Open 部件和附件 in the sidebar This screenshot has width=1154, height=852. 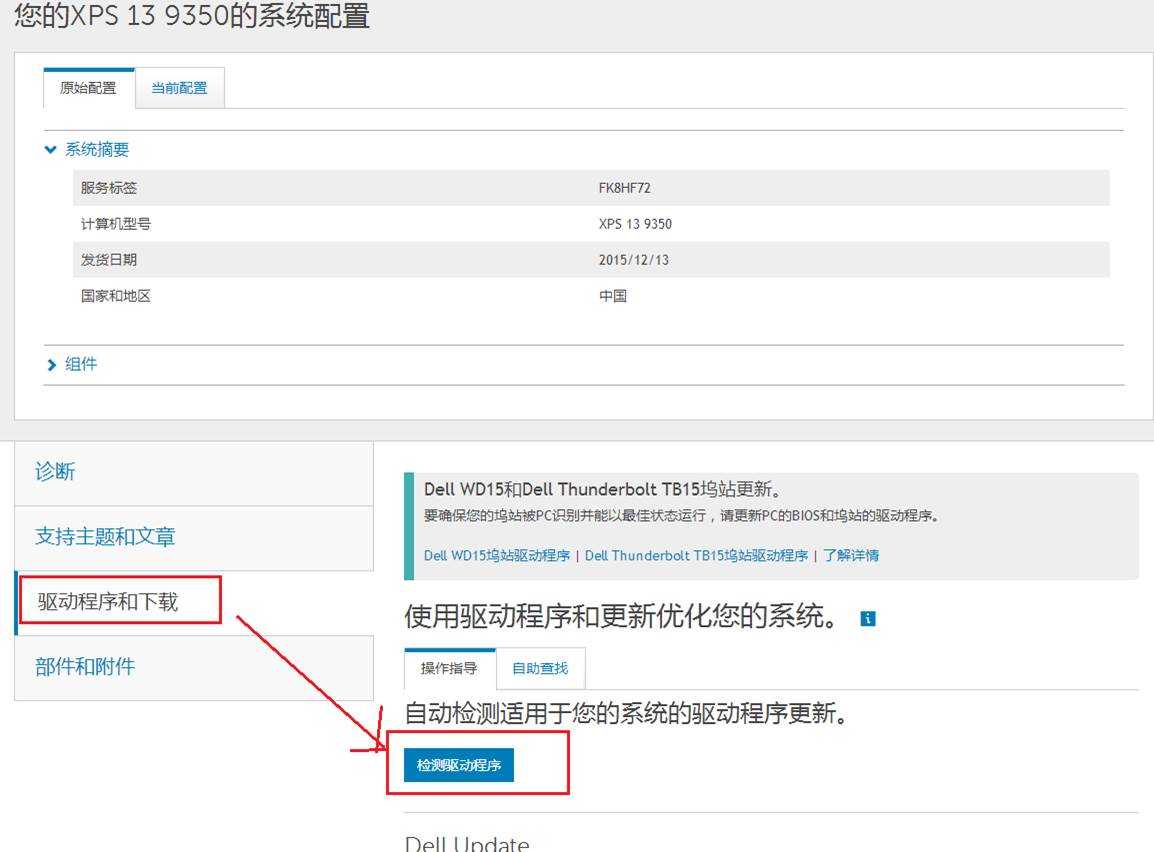point(194,667)
